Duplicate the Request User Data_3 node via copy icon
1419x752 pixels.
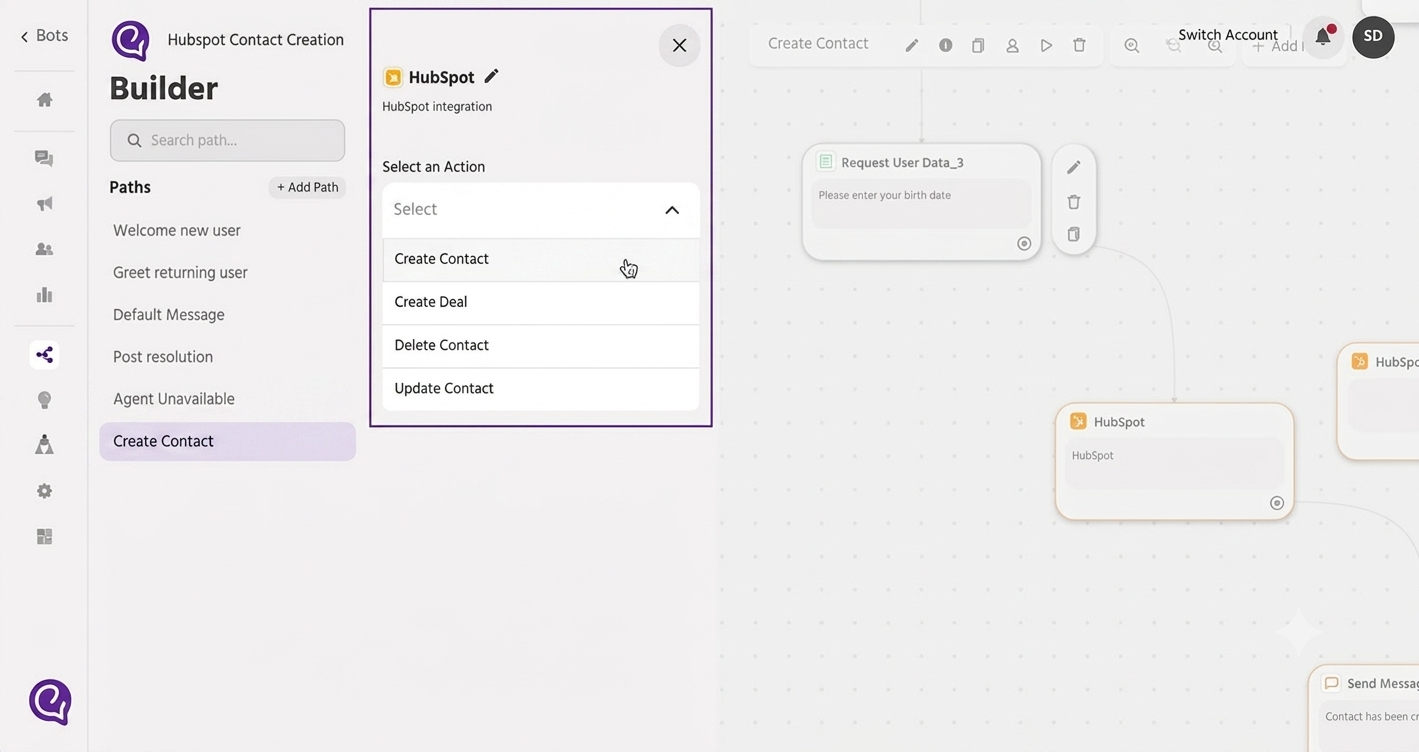(1073, 235)
